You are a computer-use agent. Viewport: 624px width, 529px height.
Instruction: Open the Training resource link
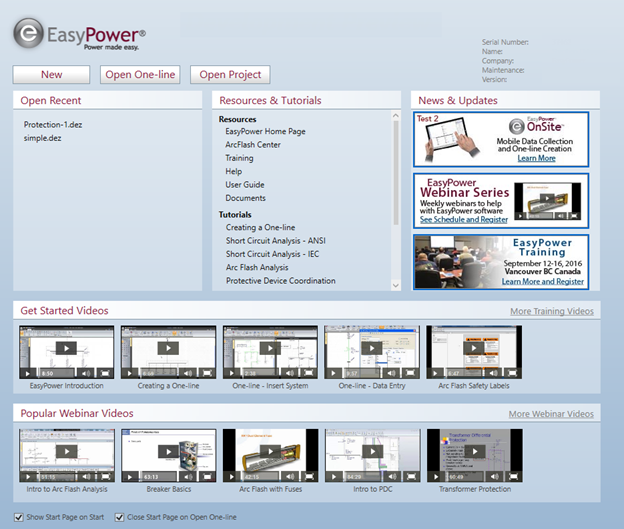[239, 158]
